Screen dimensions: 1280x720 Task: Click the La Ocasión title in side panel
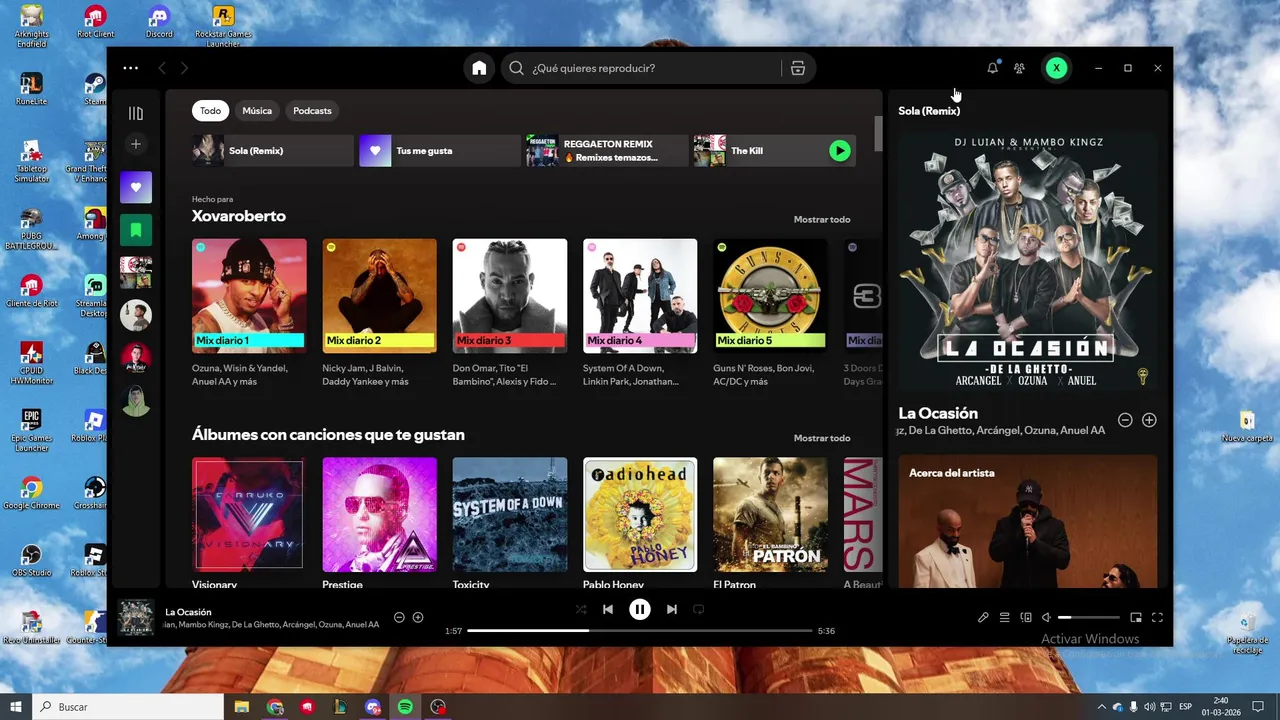(x=938, y=413)
